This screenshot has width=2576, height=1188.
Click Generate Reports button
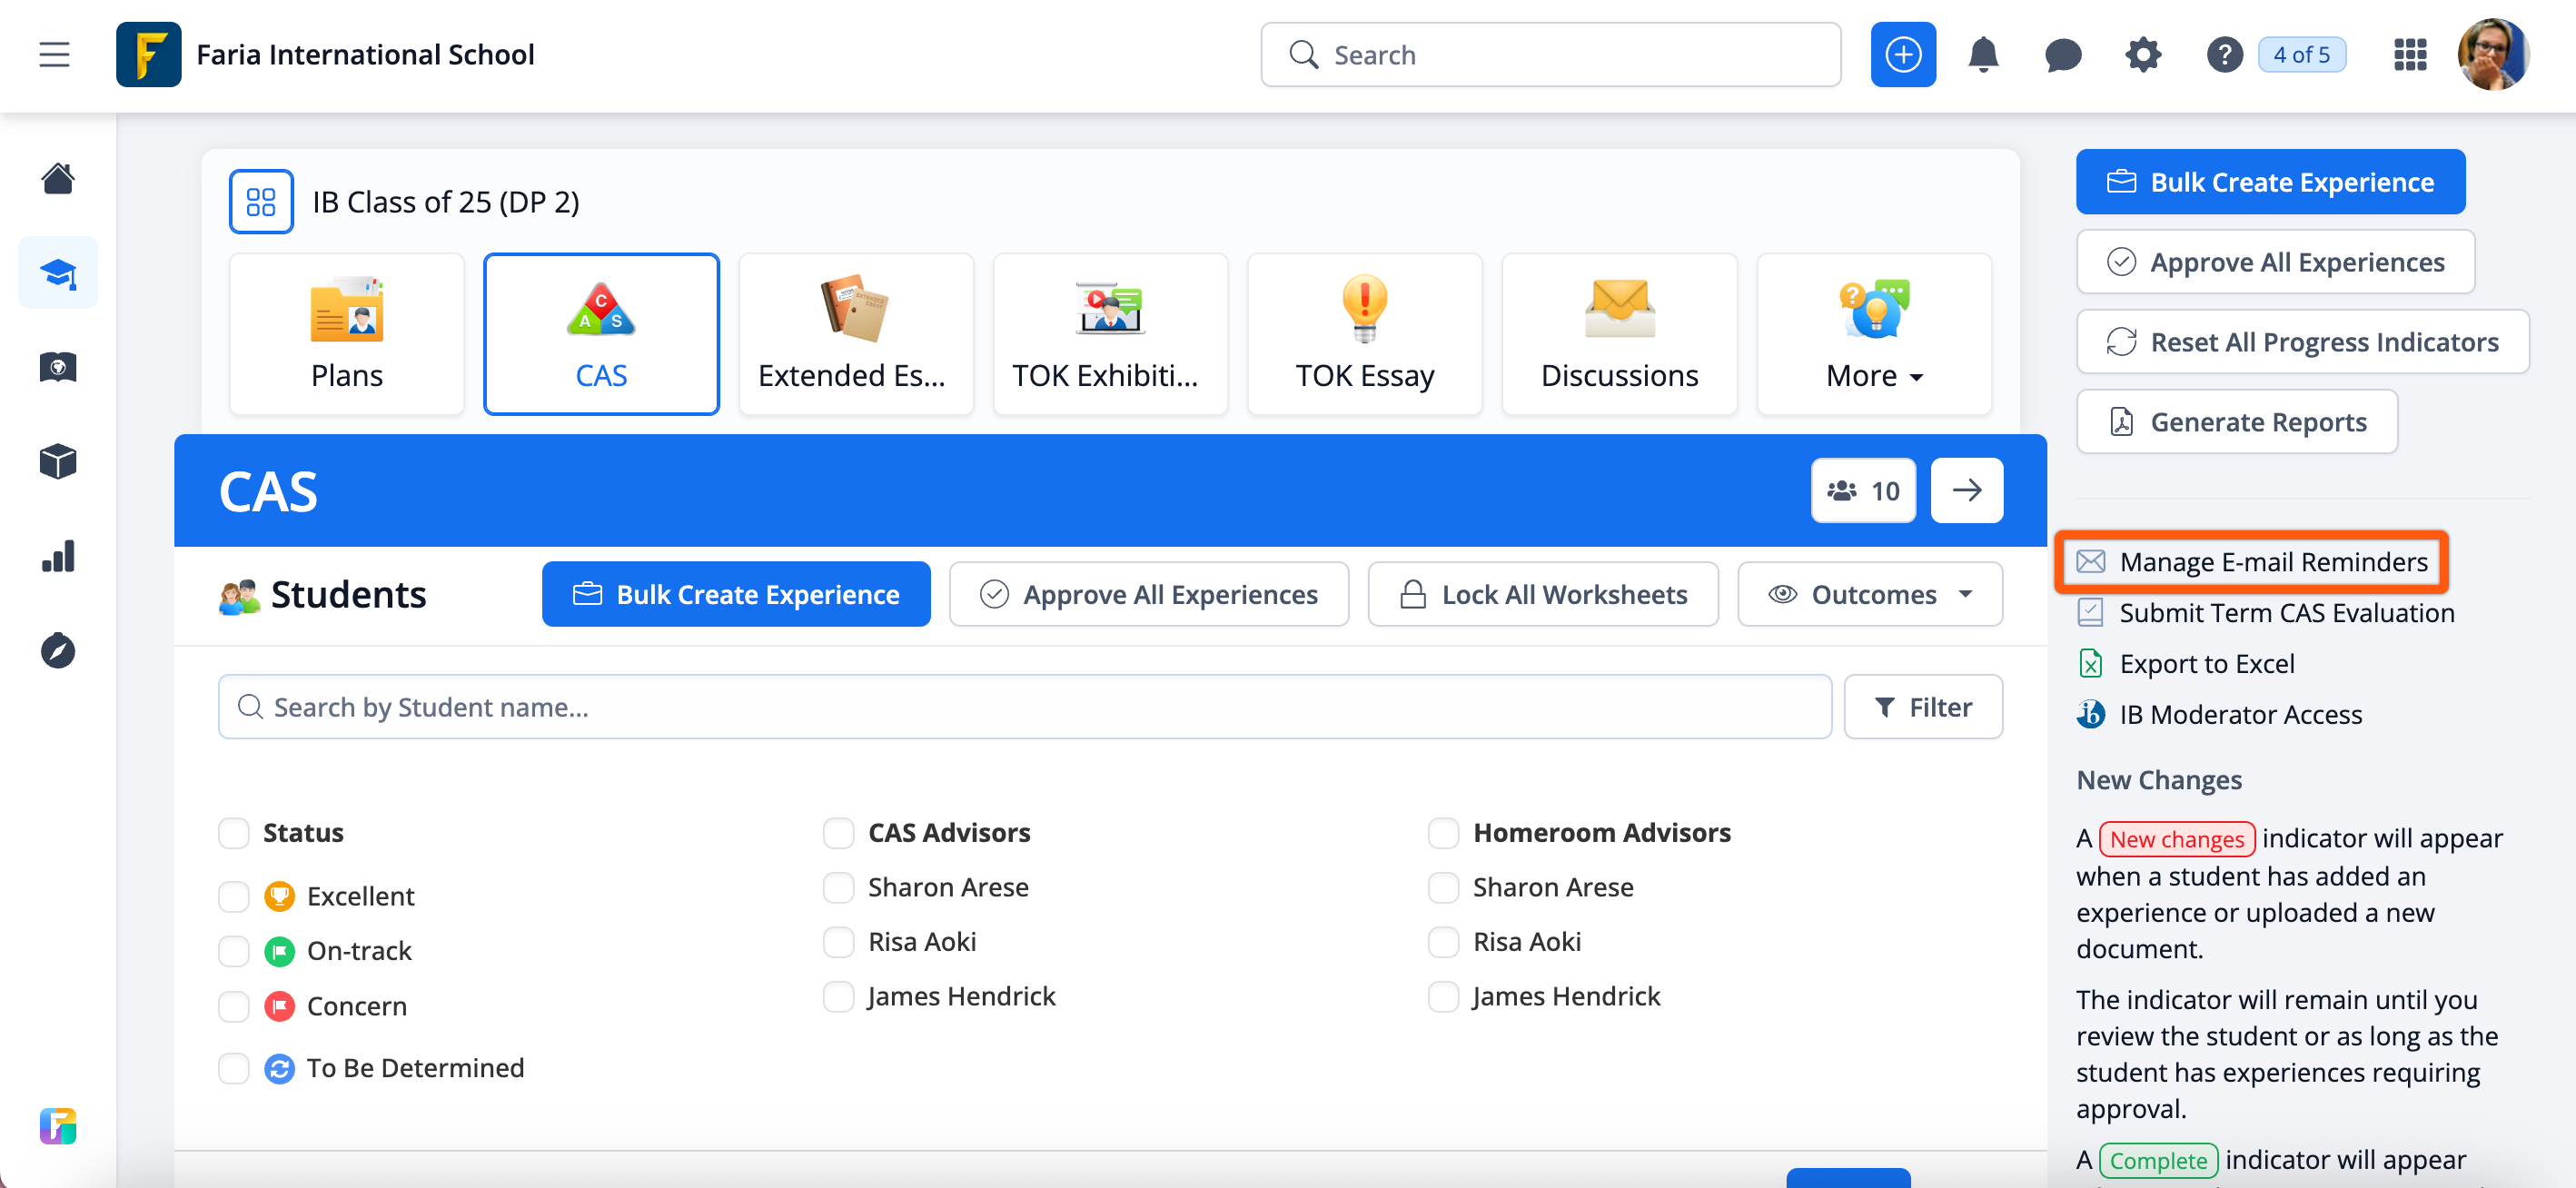coord(2236,421)
